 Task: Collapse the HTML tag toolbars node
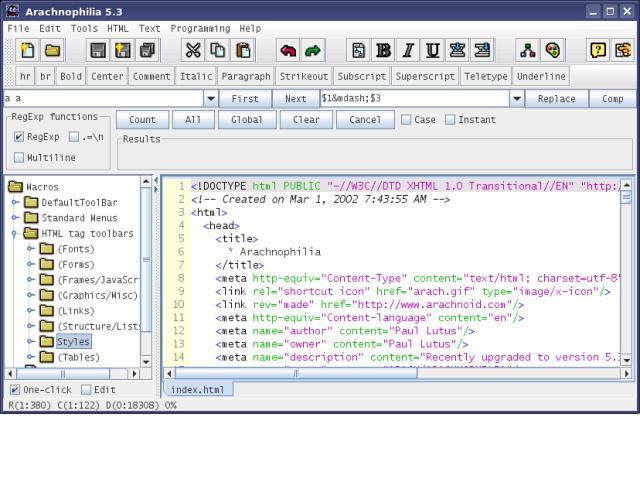[15, 233]
